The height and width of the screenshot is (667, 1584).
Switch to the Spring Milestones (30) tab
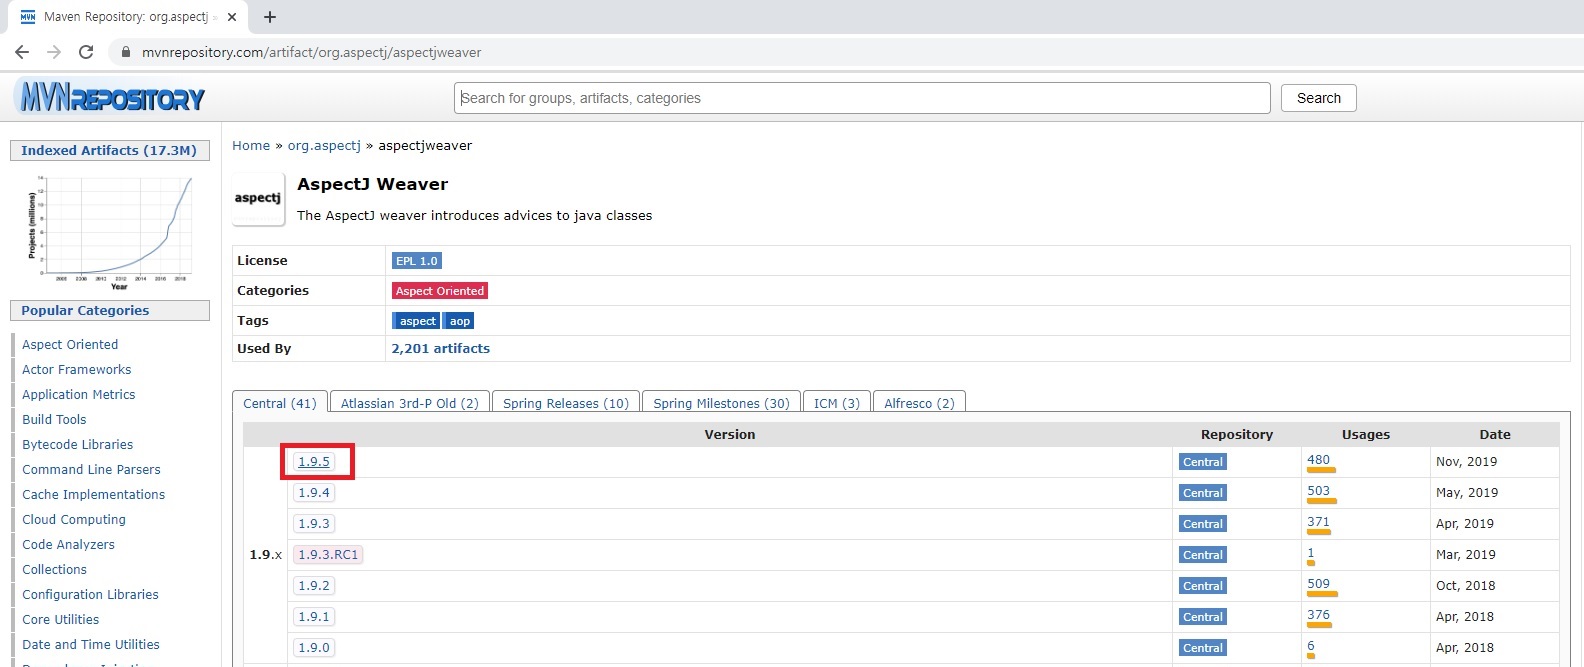721,403
